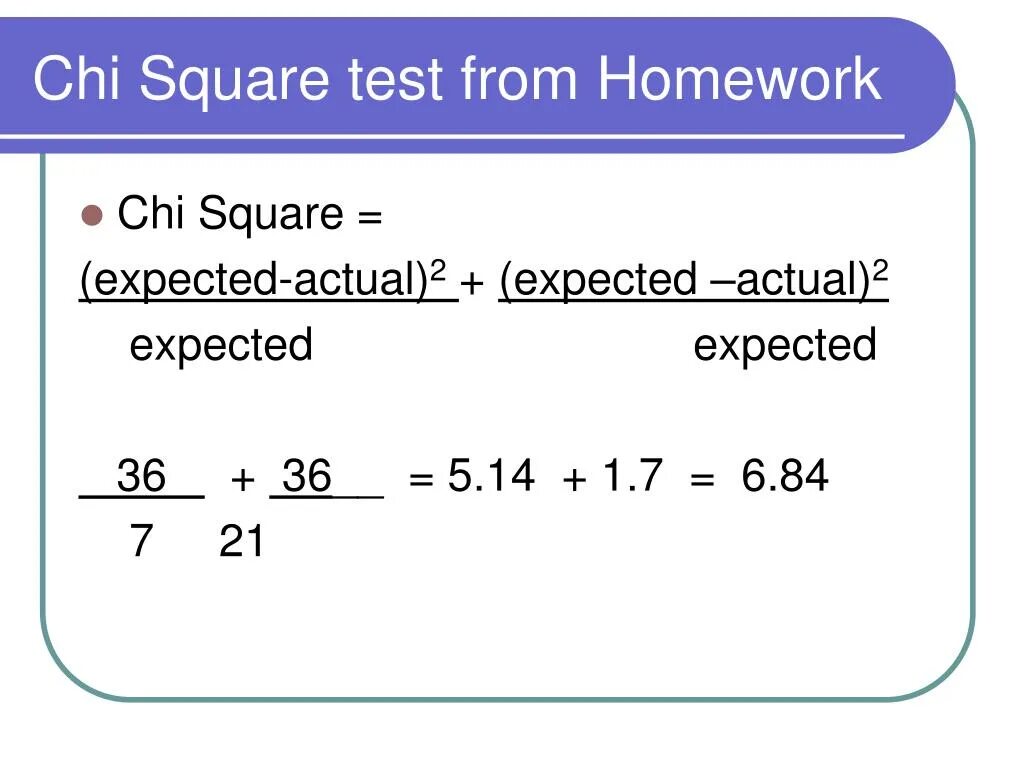1024x768 pixels.
Task: Click the value 1.7
Action: pyautogui.click(x=632, y=476)
